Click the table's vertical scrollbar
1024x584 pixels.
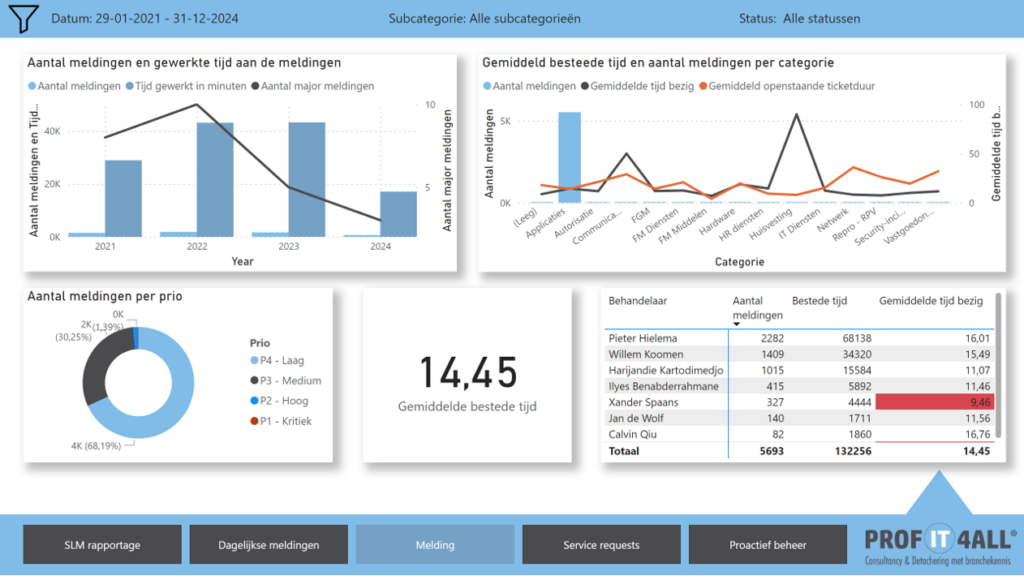click(997, 360)
